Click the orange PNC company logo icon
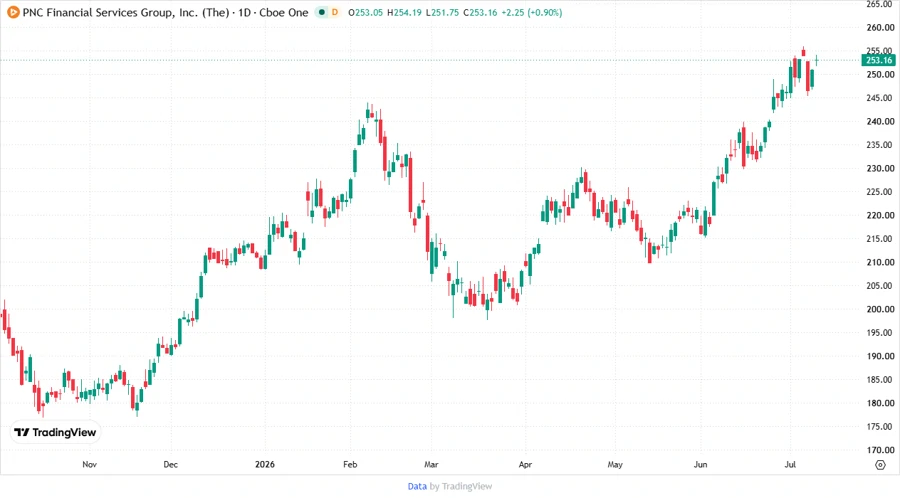Screen dimensions: 900x498 click(13, 12)
